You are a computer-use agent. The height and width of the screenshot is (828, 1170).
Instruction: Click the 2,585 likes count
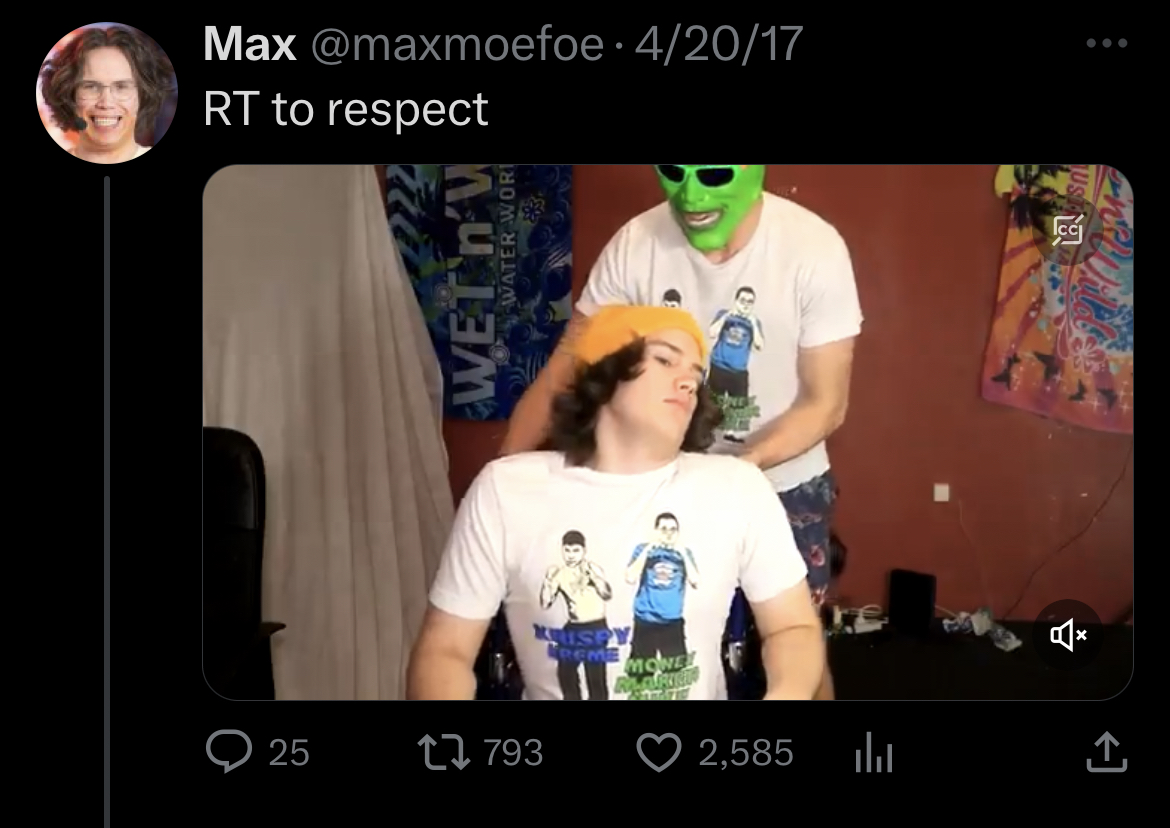[745, 752]
